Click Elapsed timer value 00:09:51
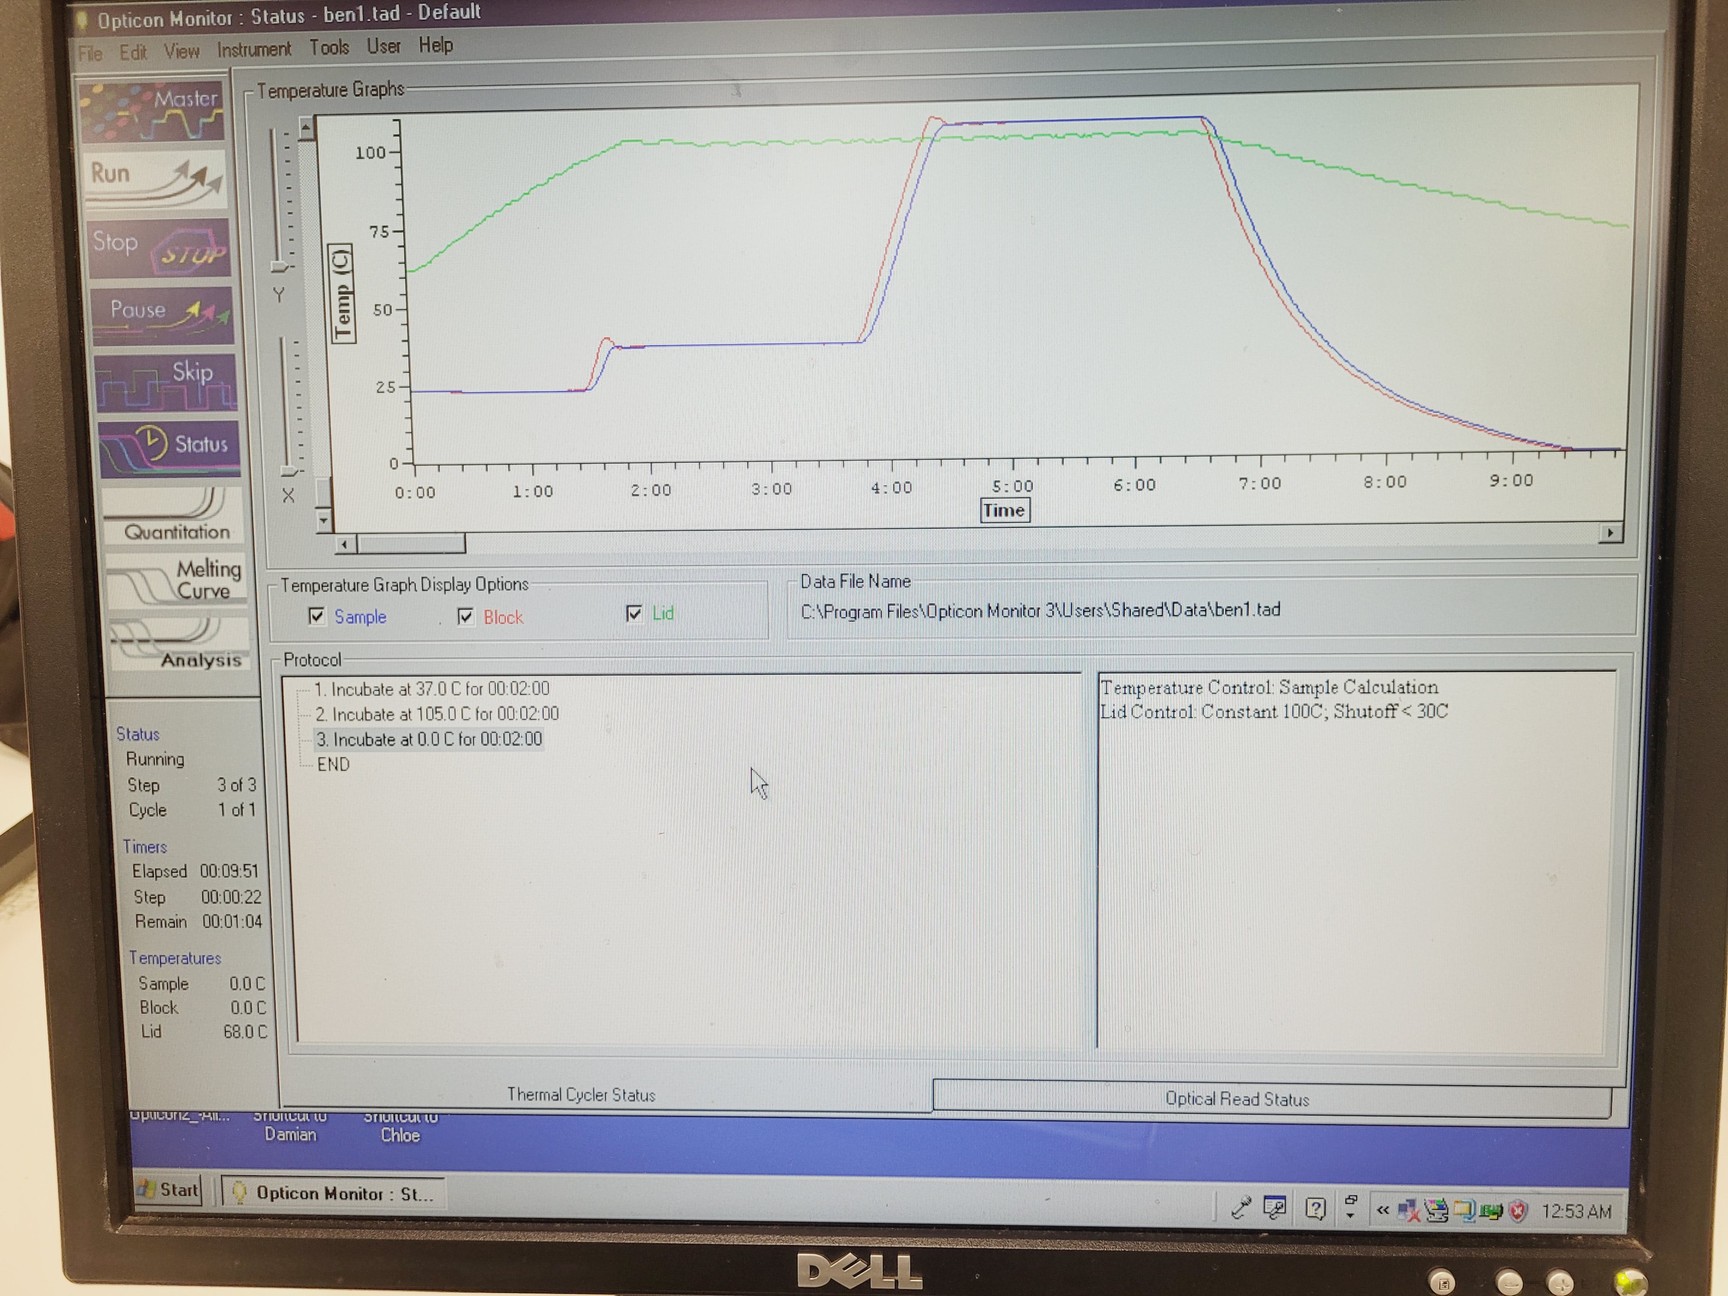Image resolution: width=1728 pixels, height=1296 pixels. click(x=229, y=871)
